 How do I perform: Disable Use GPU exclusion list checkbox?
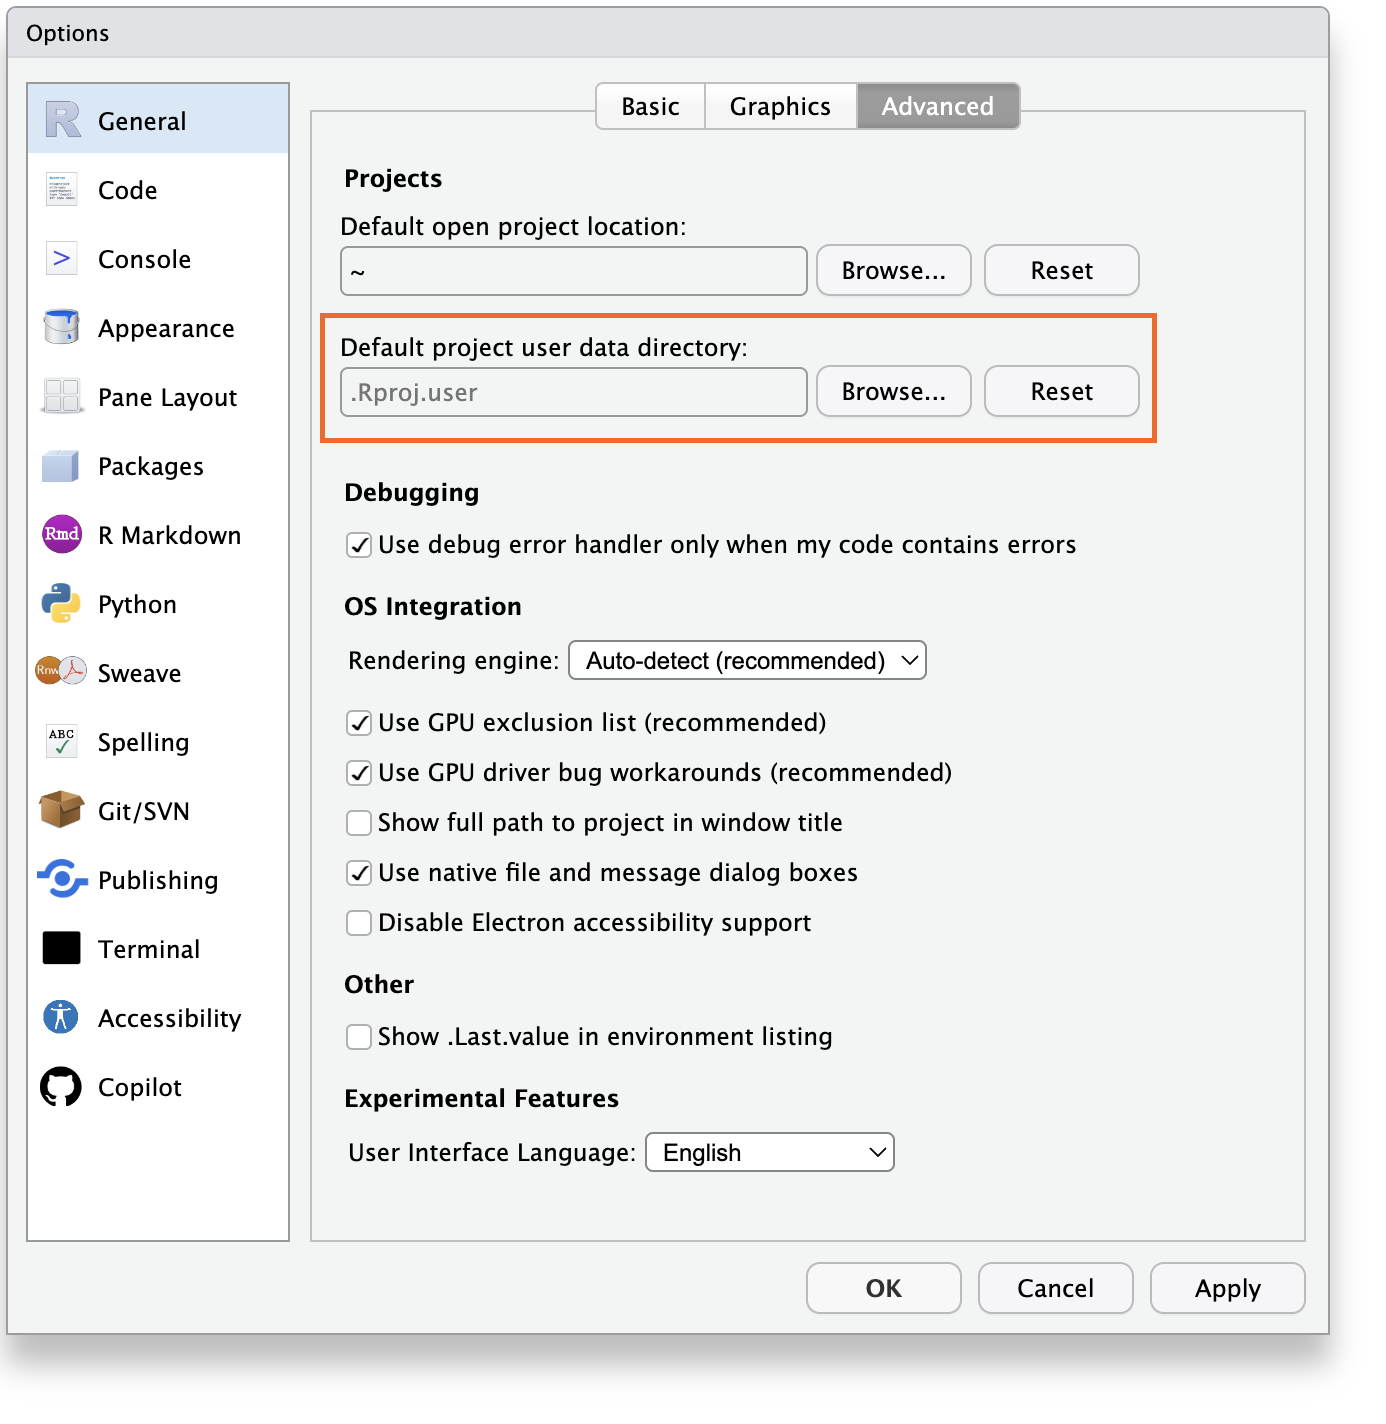click(359, 723)
